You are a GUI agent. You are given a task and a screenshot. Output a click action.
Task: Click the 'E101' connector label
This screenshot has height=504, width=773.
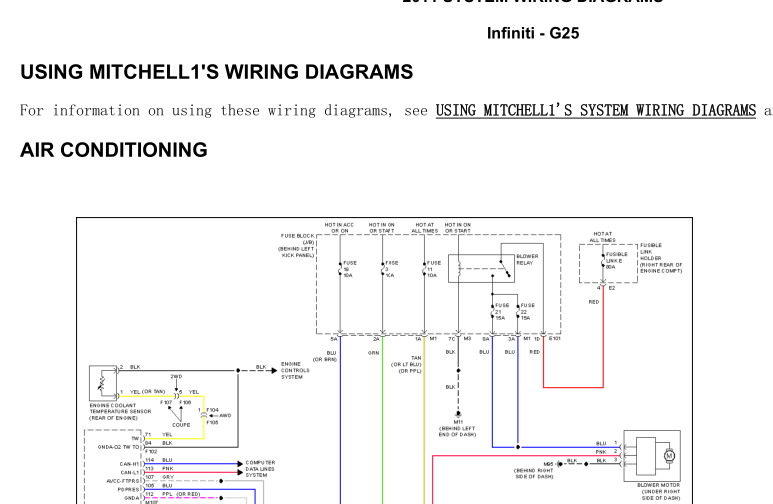(555, 338)
